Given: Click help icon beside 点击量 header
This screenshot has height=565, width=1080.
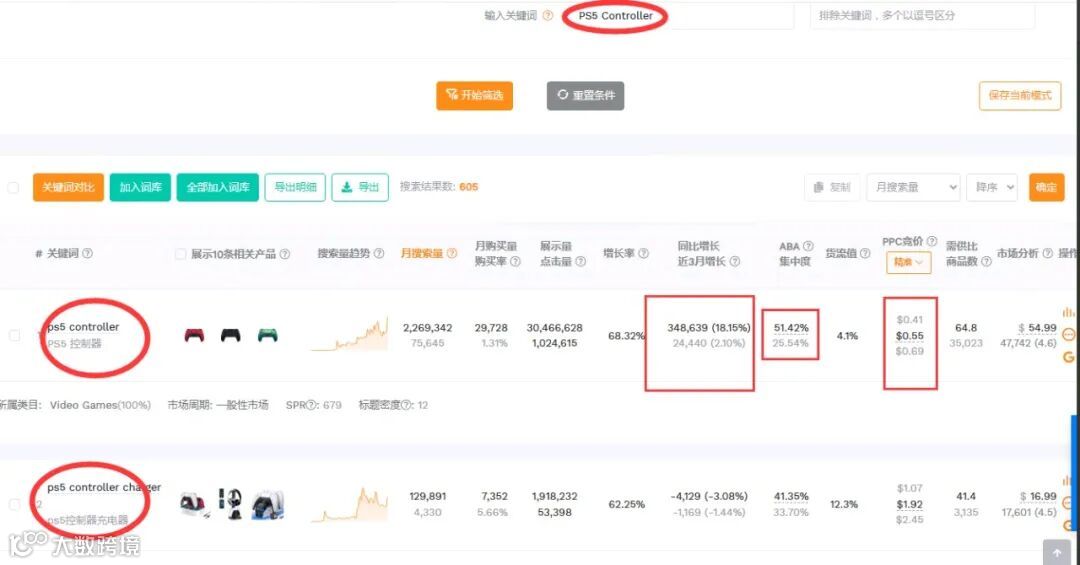Looking at the screenshot, I should pos(581,261).
